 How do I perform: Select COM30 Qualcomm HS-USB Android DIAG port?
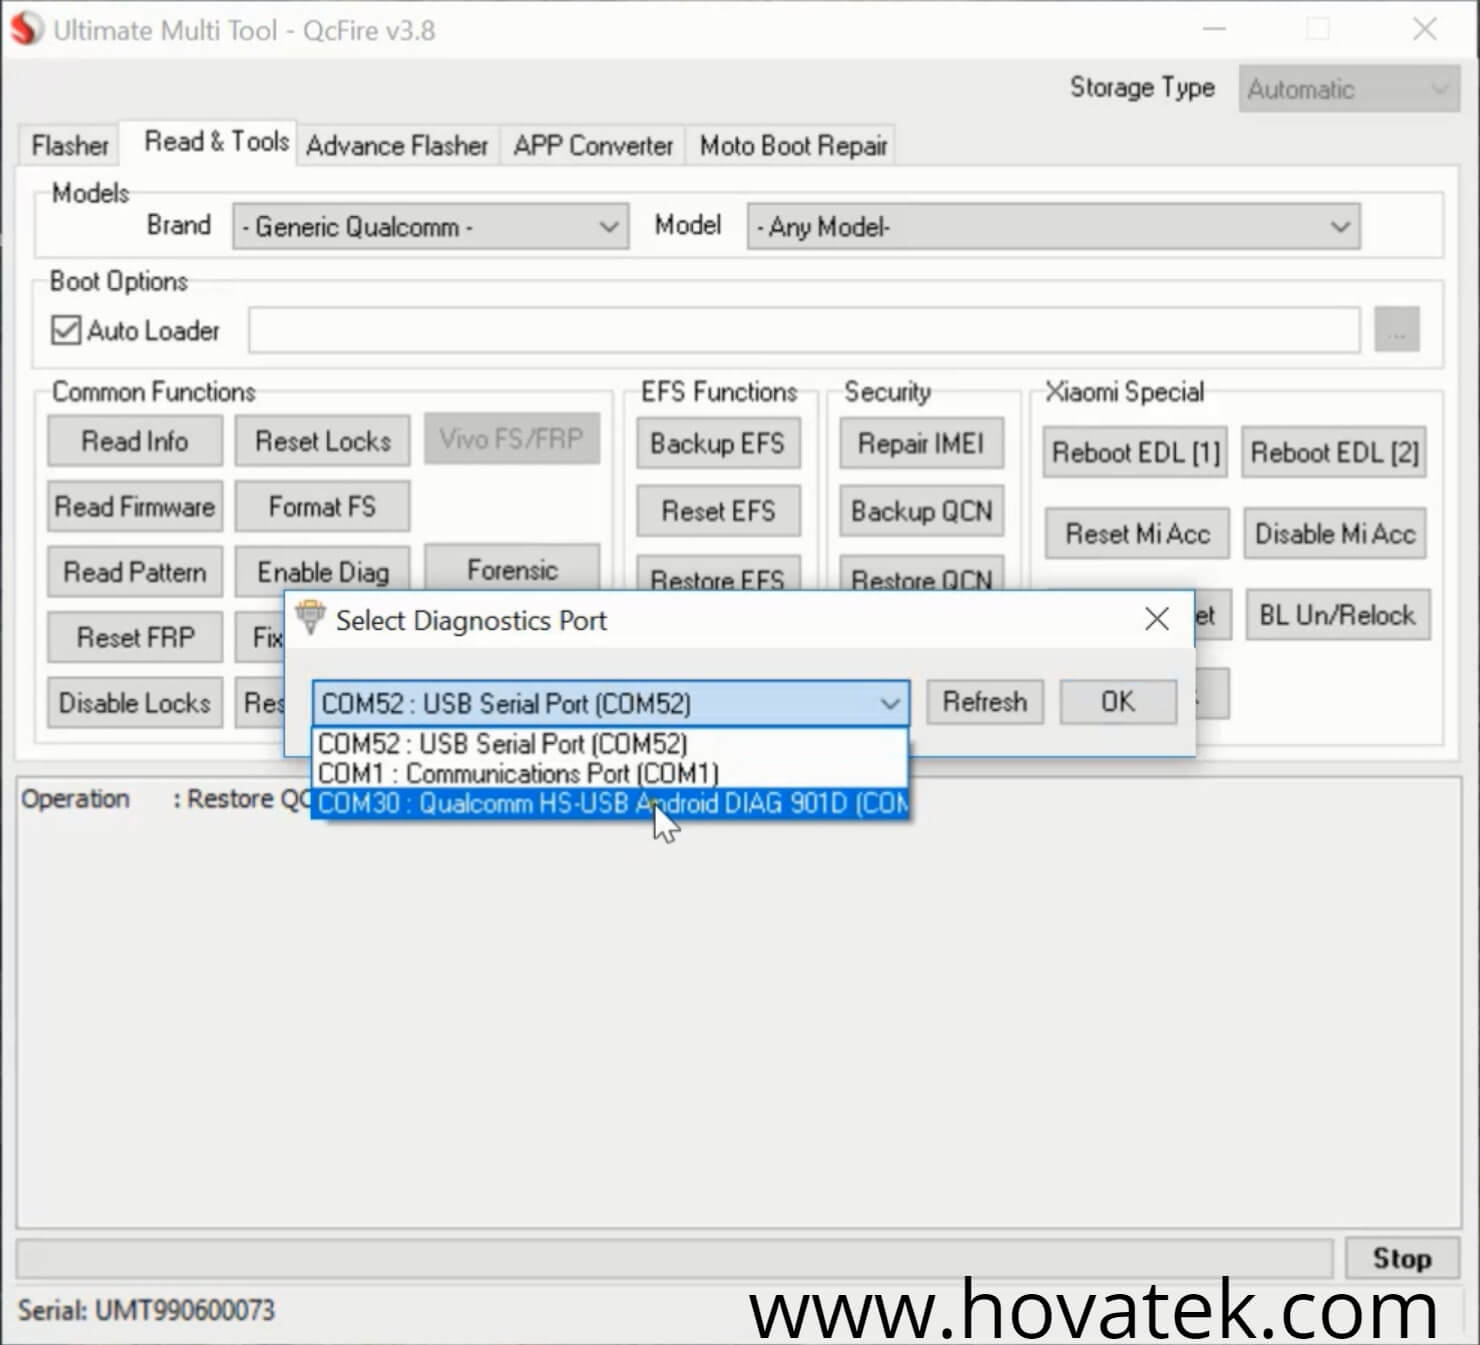pos(610,804)
